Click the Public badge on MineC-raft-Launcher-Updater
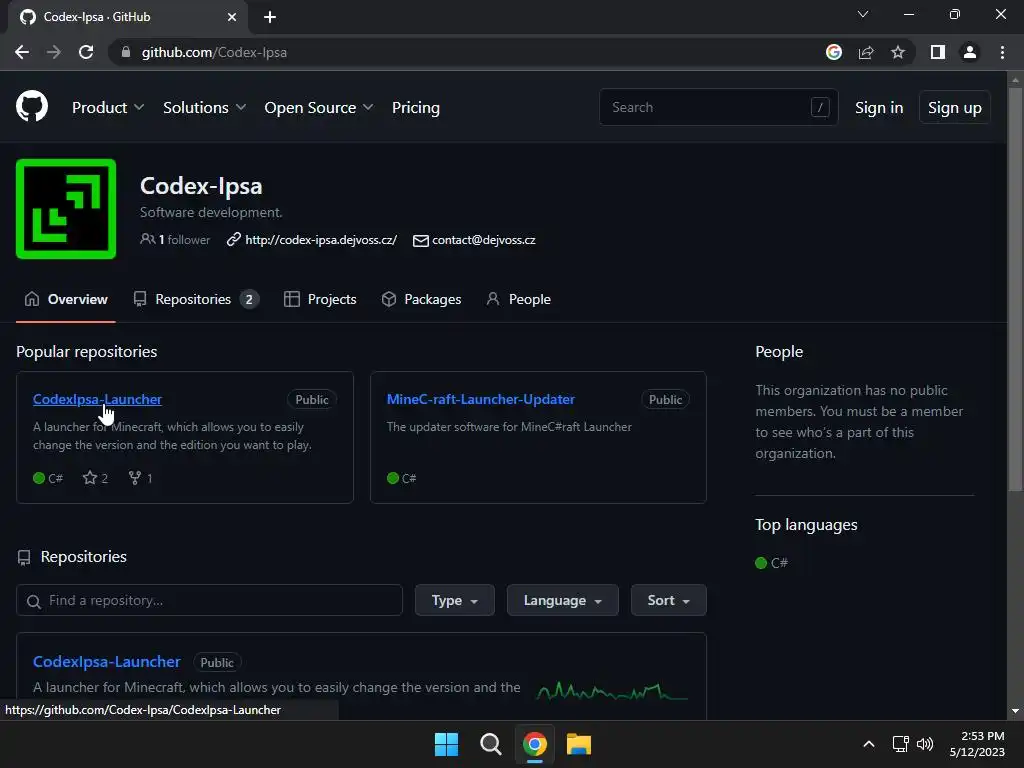 665,400
